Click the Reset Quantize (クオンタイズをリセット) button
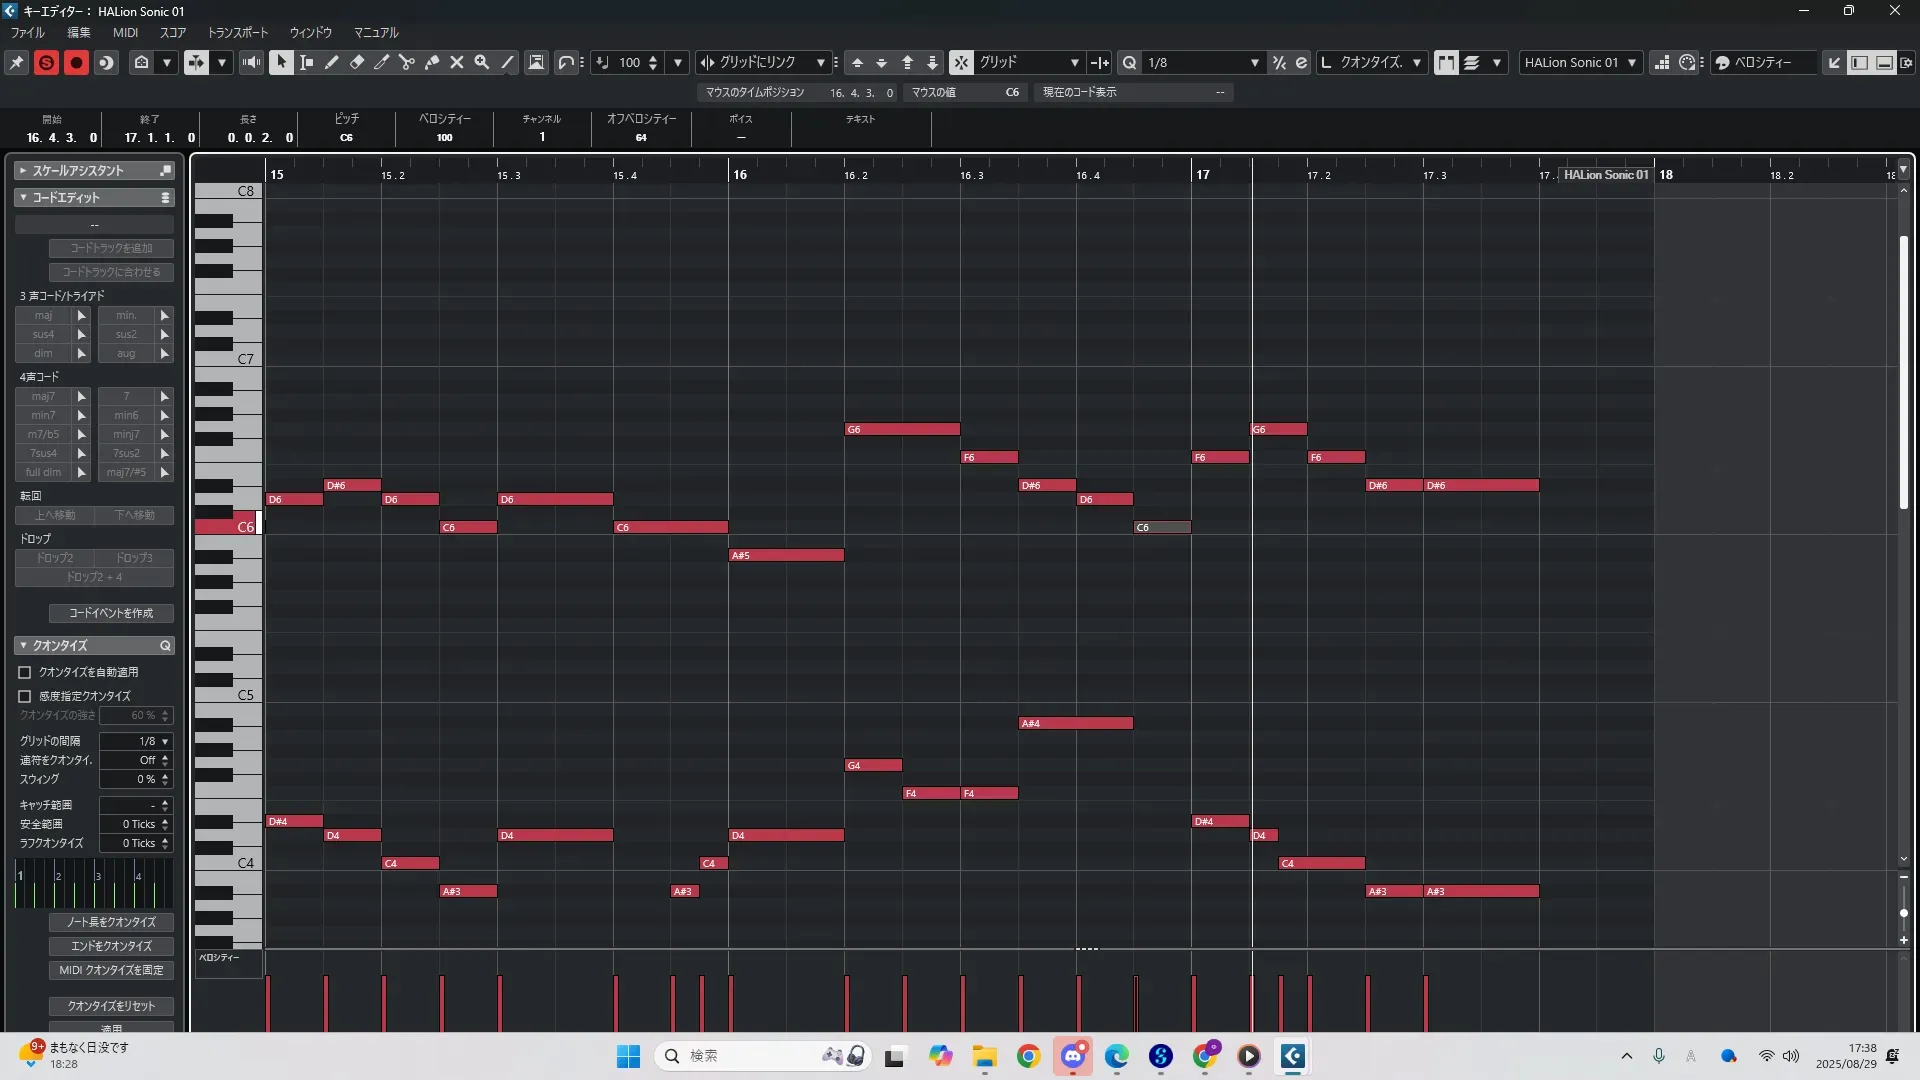 point(111,1006)
